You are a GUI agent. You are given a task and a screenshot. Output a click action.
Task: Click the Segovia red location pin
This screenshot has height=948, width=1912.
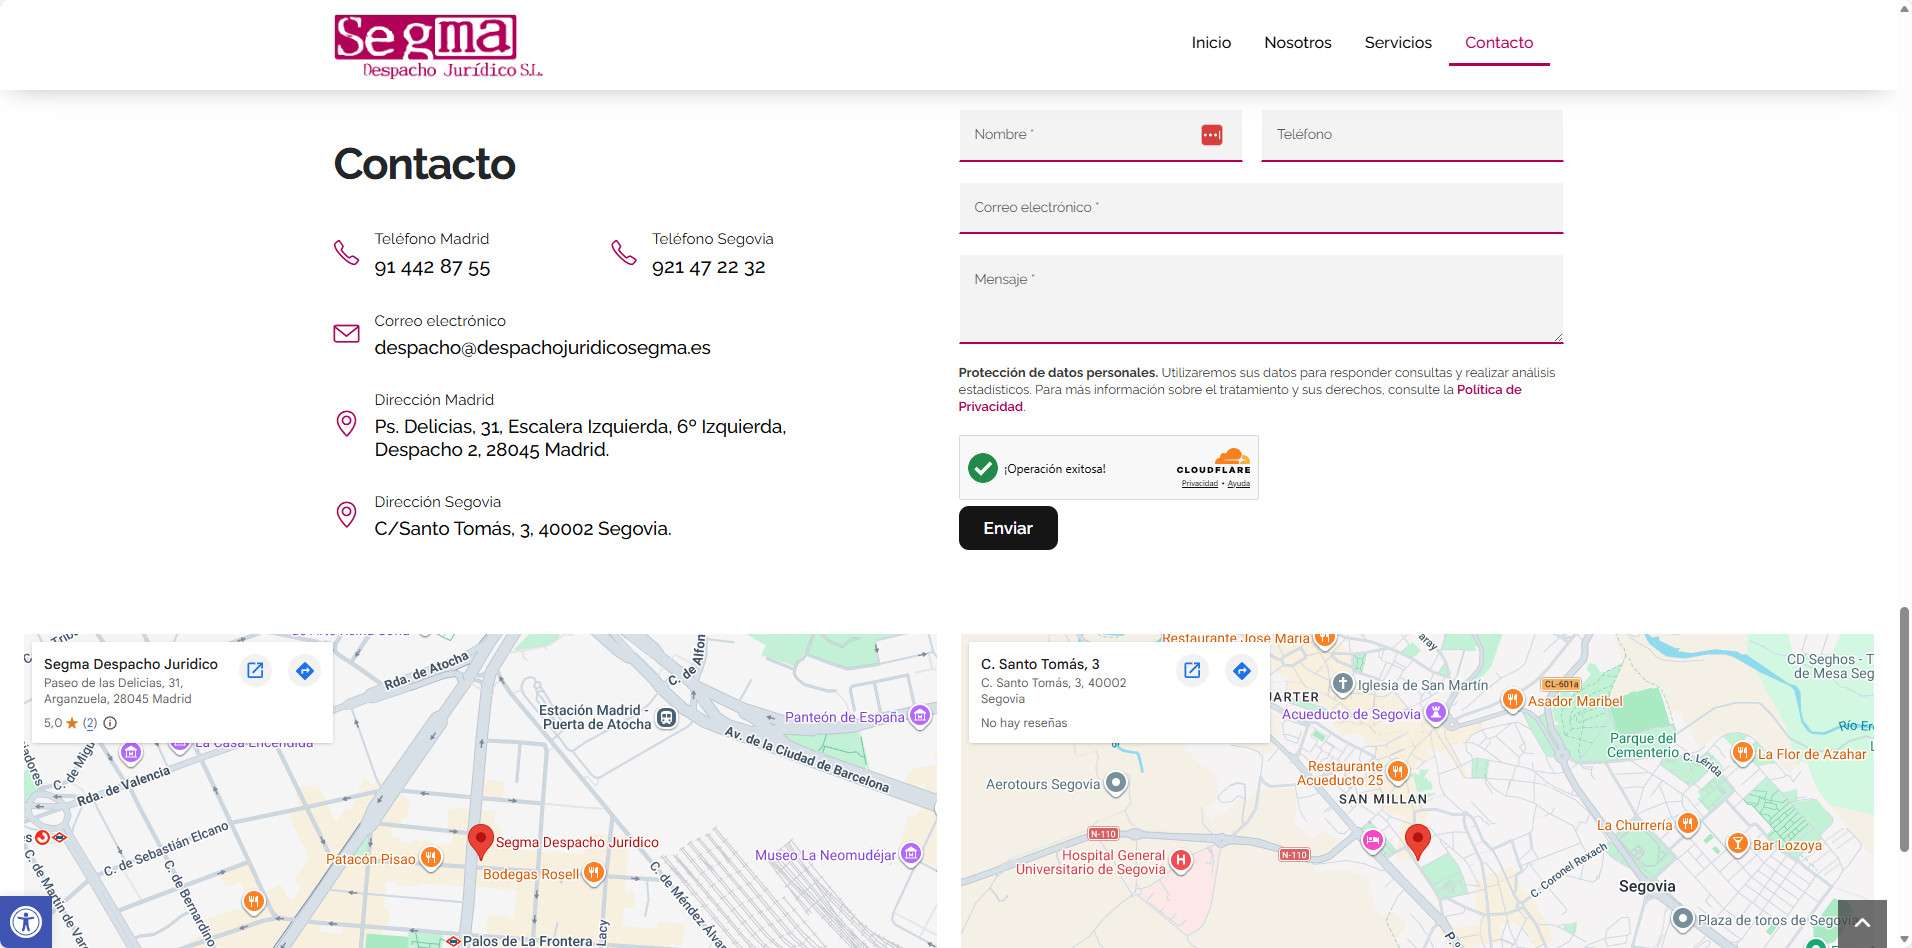(1417, 840)
